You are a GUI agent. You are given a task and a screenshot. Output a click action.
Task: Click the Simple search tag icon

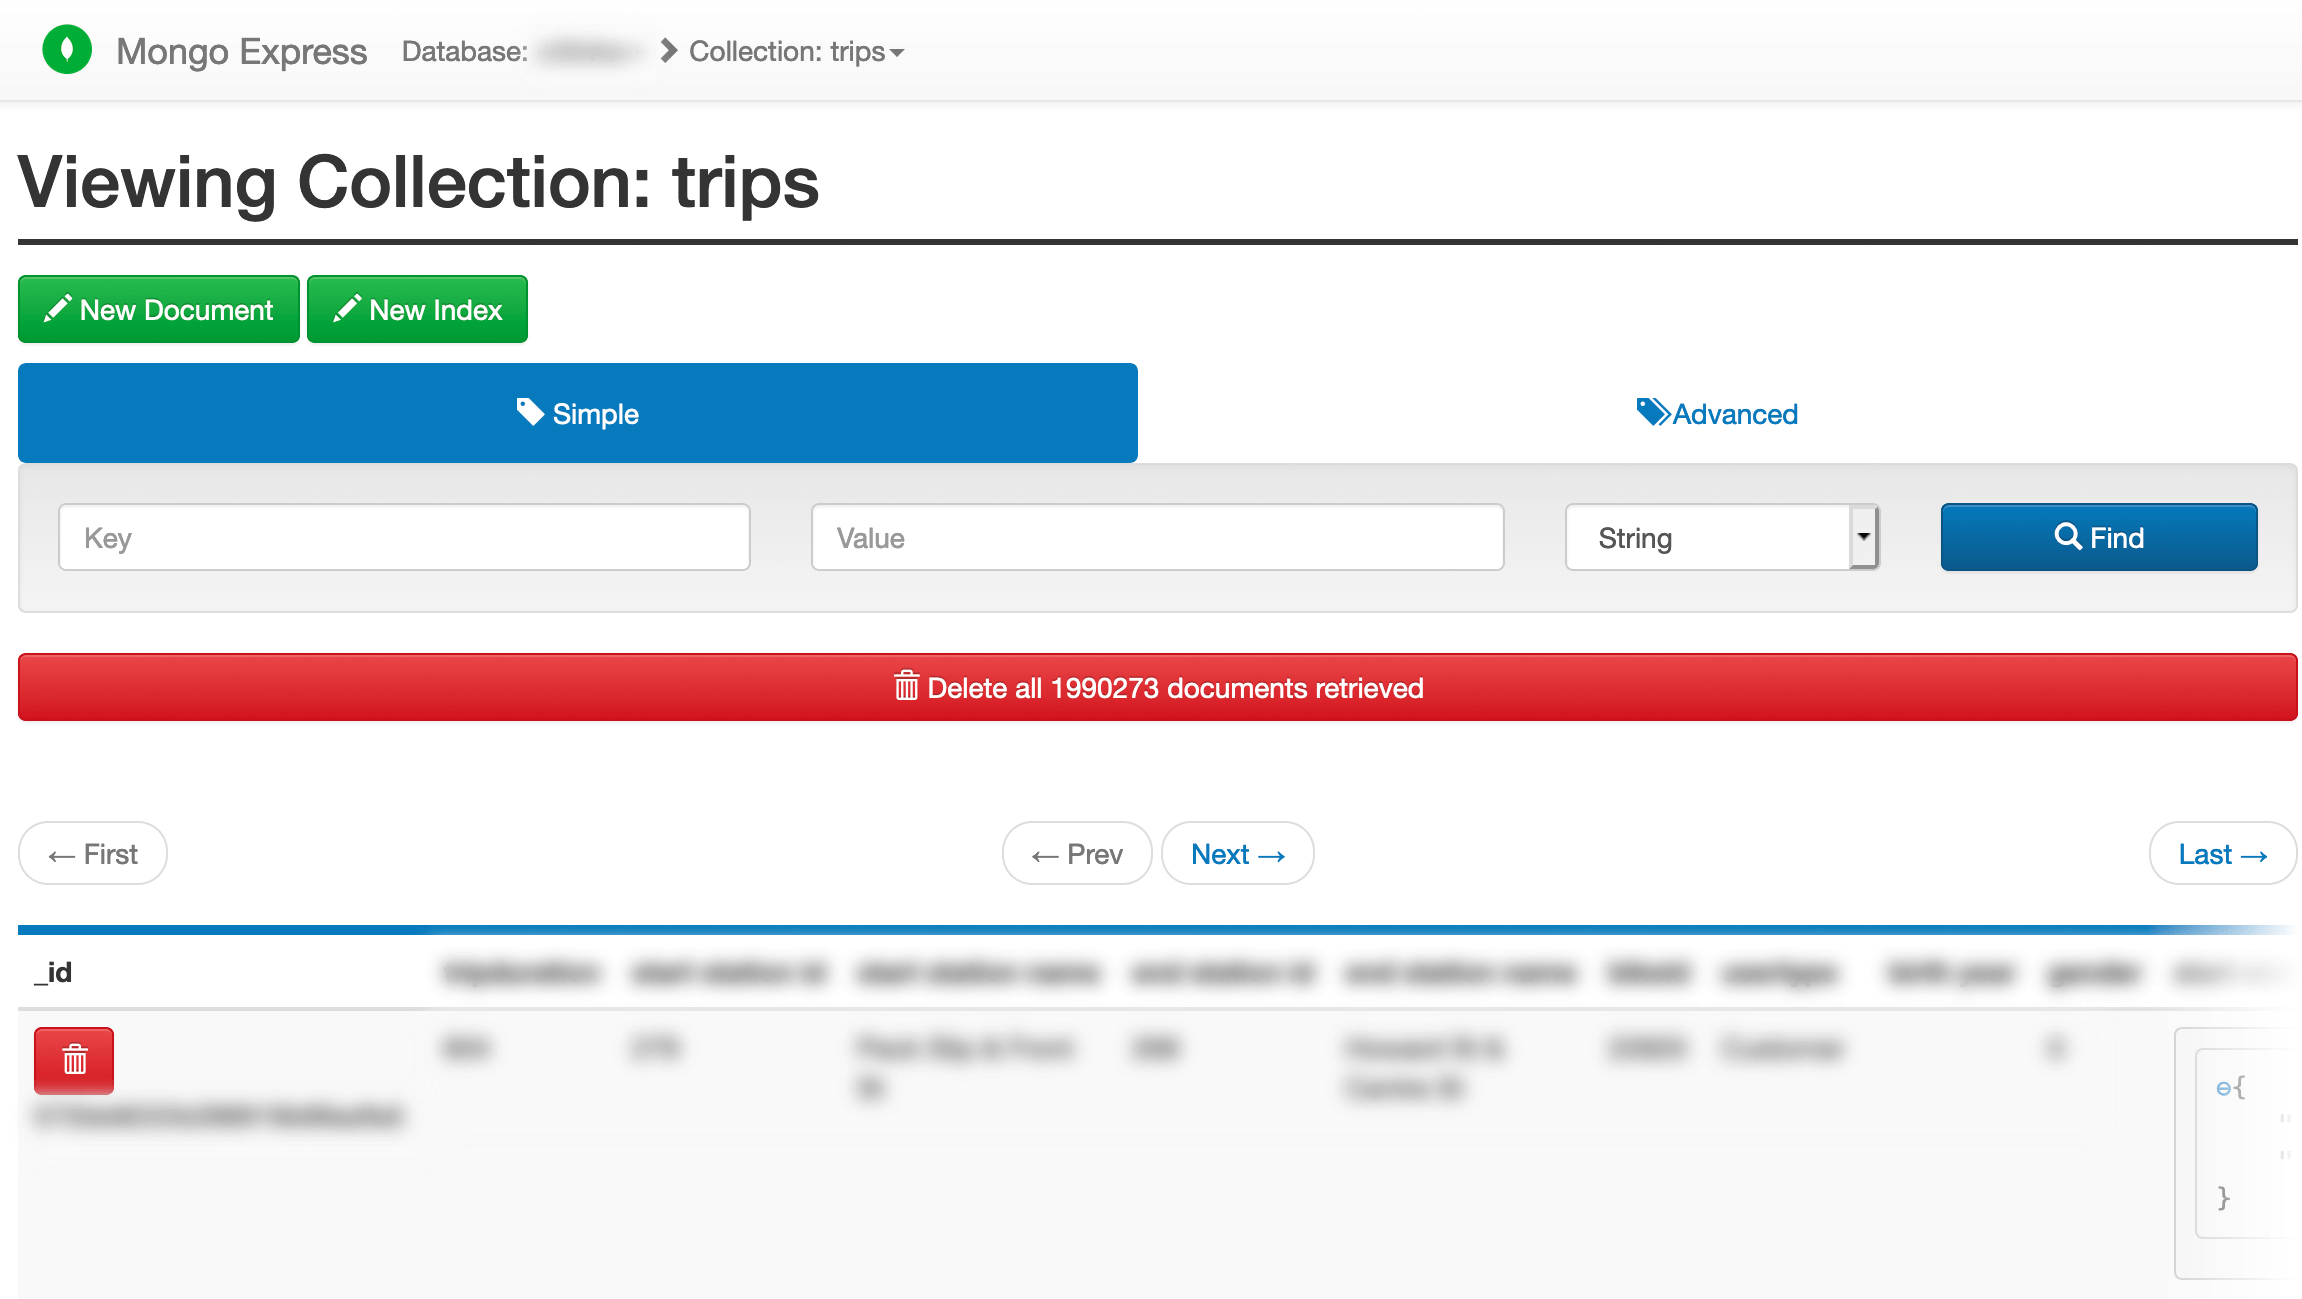530,414
